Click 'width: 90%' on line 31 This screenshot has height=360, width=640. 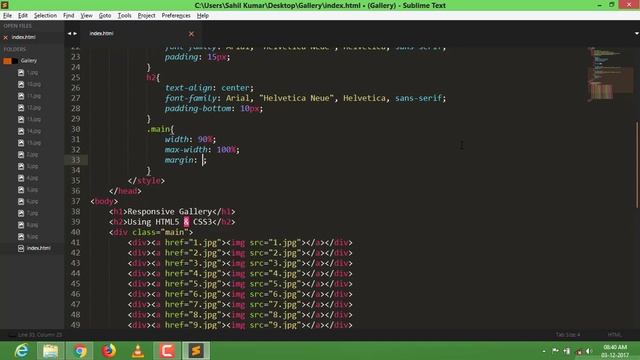189,139
